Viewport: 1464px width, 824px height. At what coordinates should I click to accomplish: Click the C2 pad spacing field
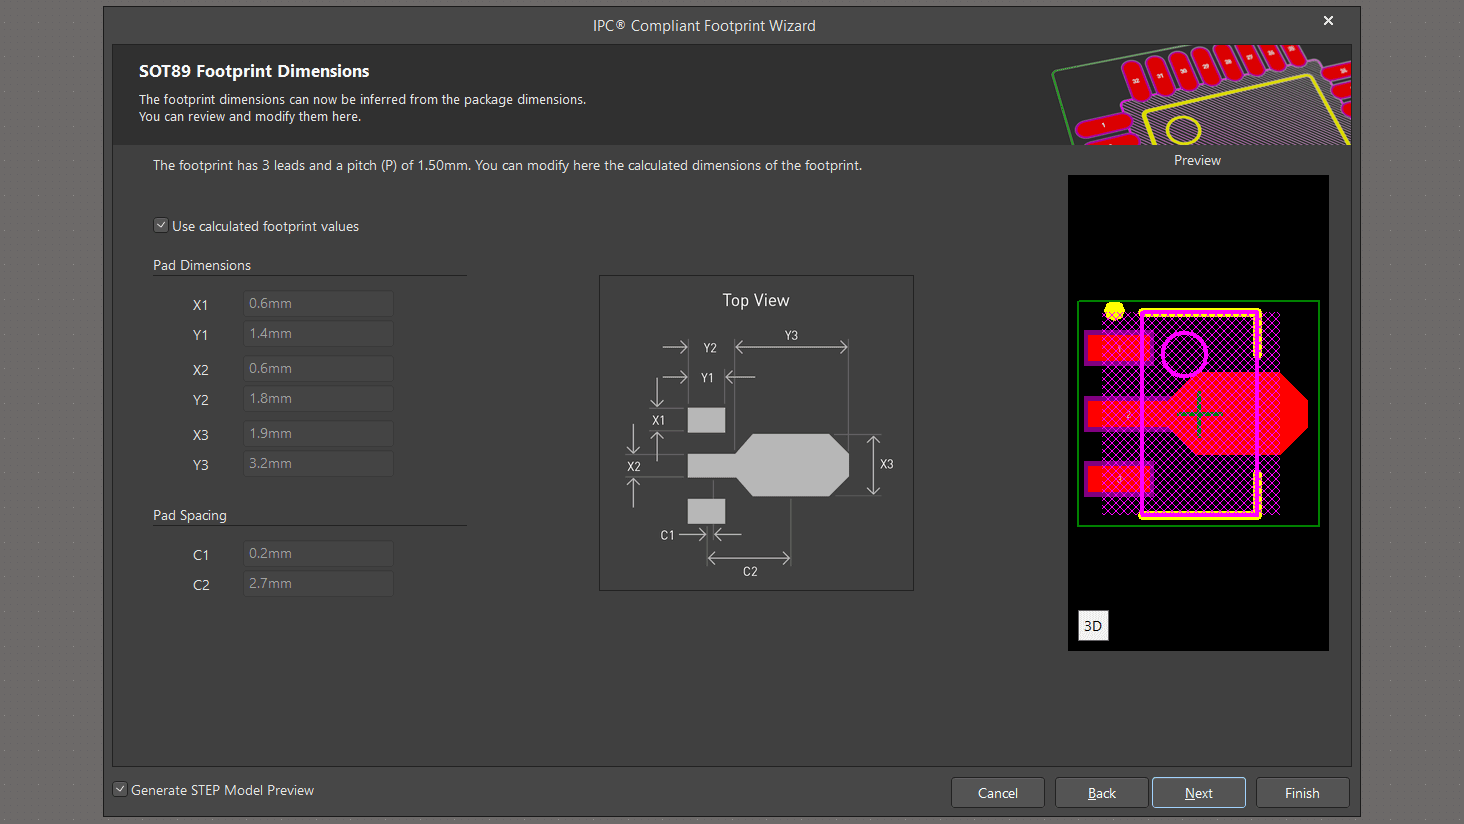tap(318, 584)
